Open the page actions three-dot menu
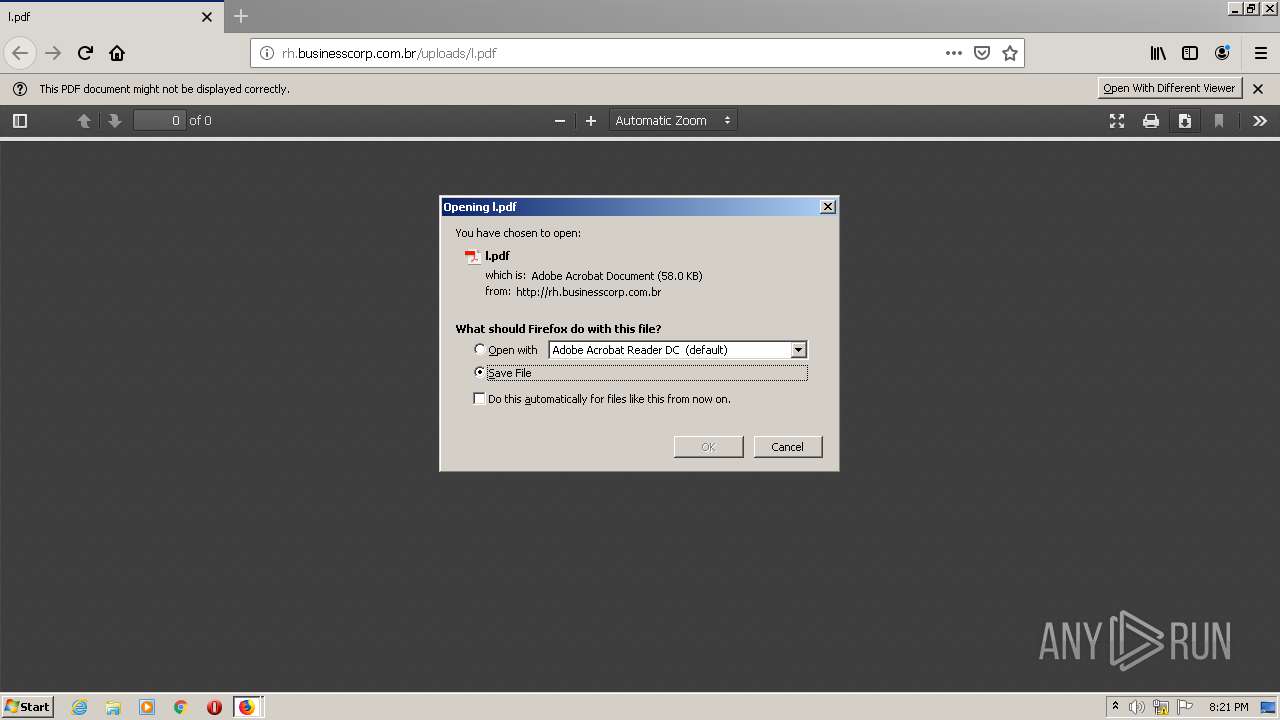Image resolution: width=1280 pixels, height=720 pixels. 954,53
